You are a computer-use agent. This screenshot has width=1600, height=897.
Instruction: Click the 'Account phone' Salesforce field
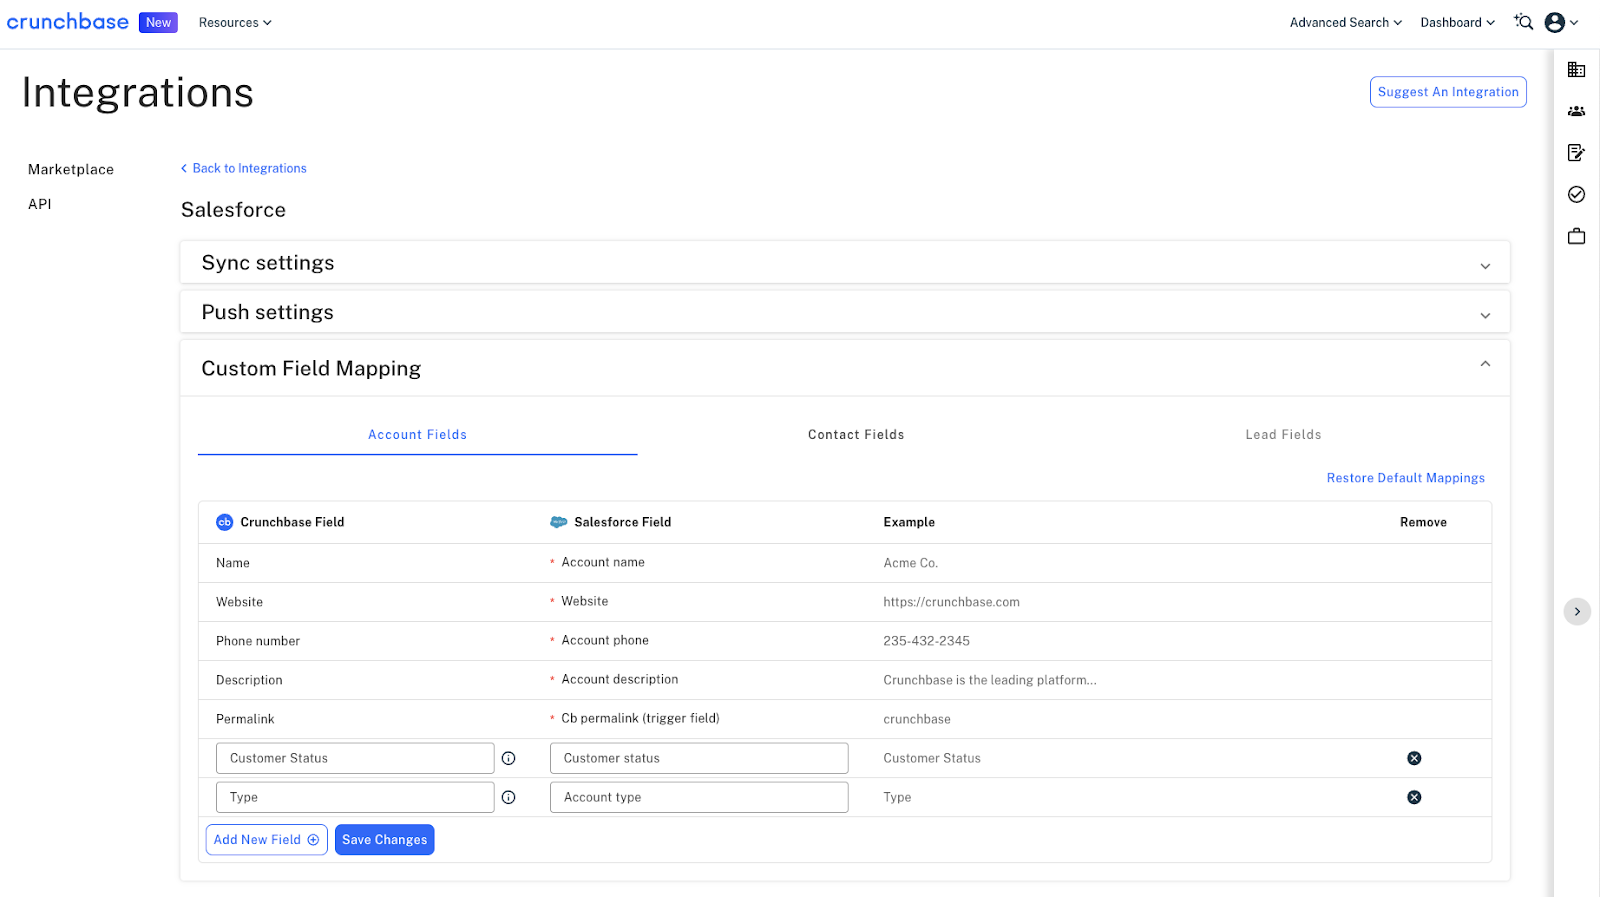(x=605, y=640)
